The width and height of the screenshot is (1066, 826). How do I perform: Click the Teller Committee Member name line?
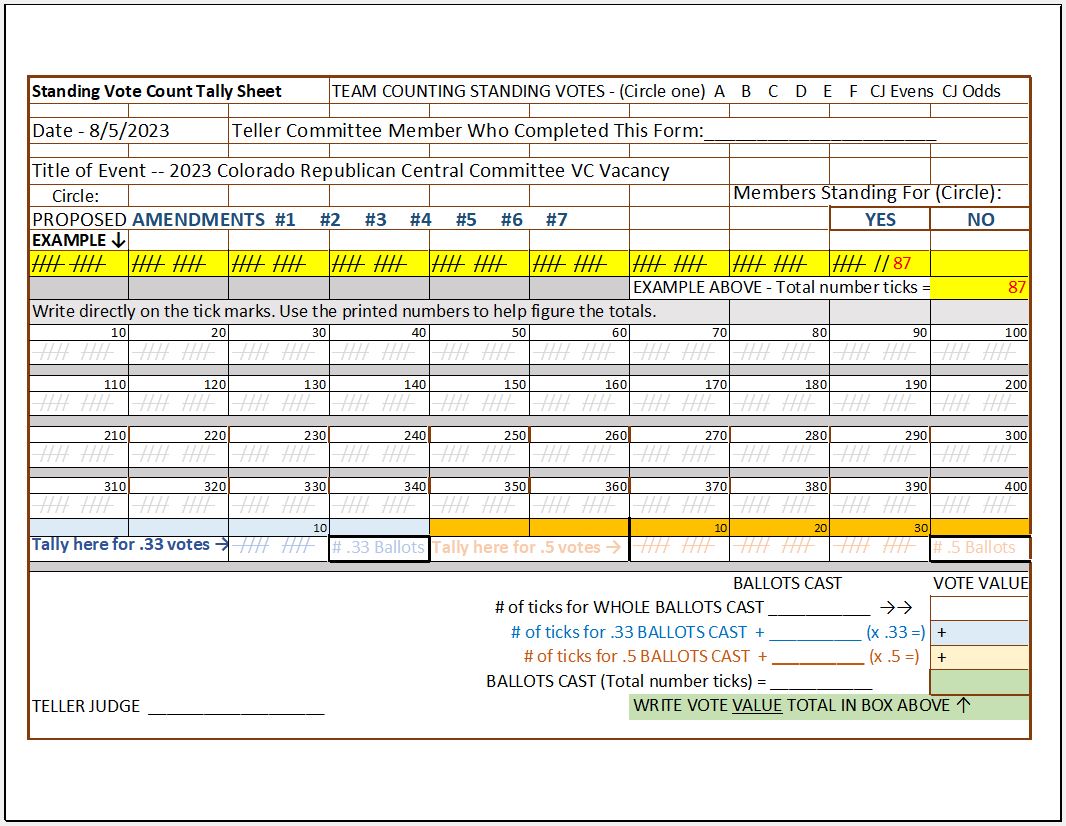click(x=820, y=132)
